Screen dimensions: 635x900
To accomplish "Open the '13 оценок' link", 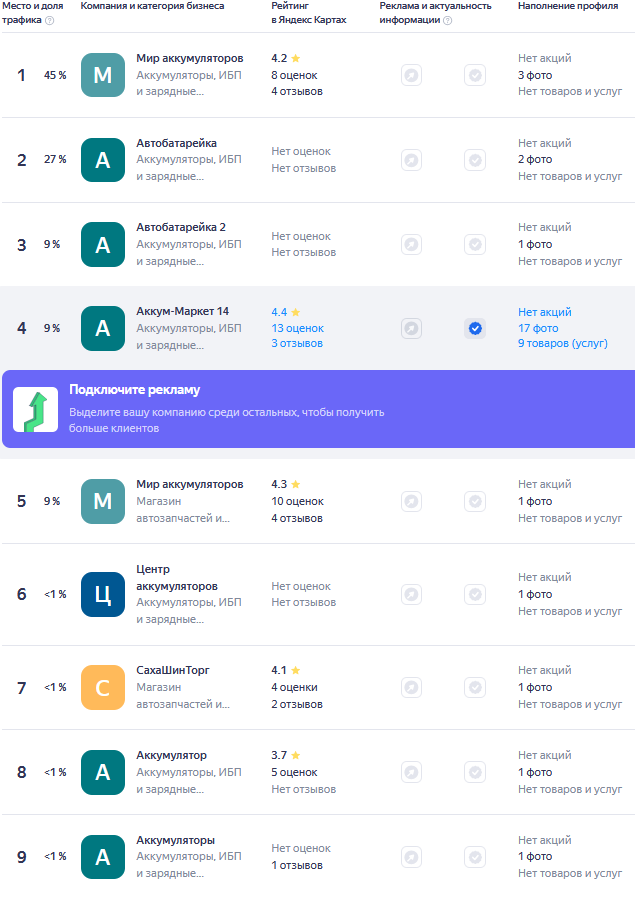I will 297,328.
